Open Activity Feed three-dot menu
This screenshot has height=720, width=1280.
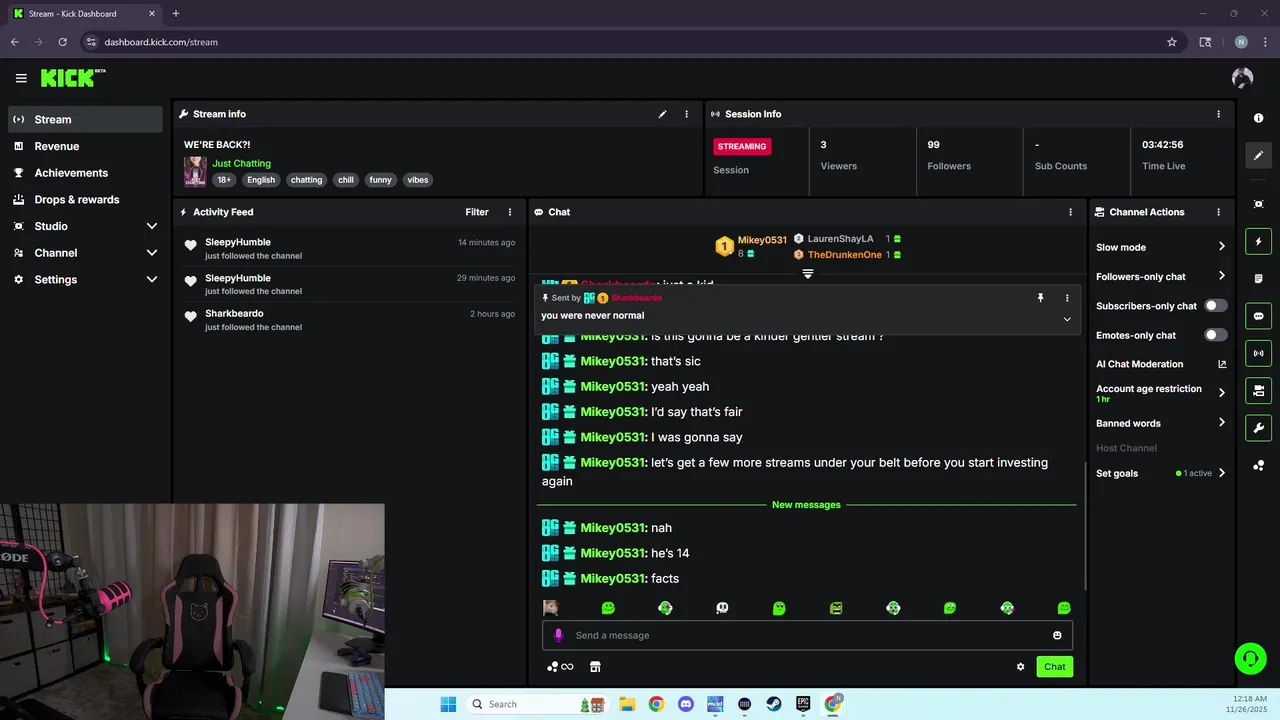tap(510, 212)
